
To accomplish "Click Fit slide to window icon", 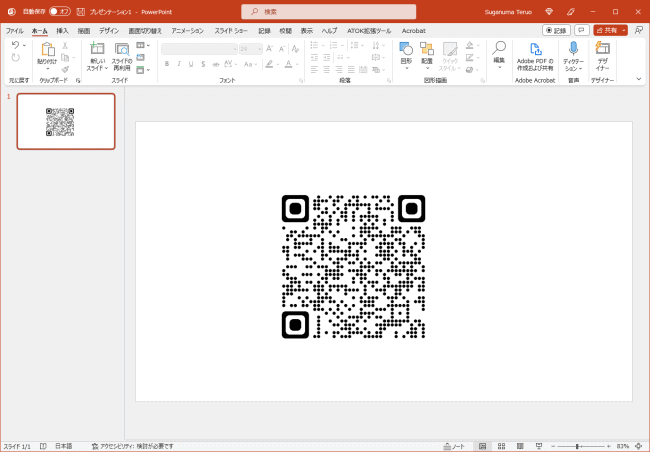I will click(x=639, y=446).
